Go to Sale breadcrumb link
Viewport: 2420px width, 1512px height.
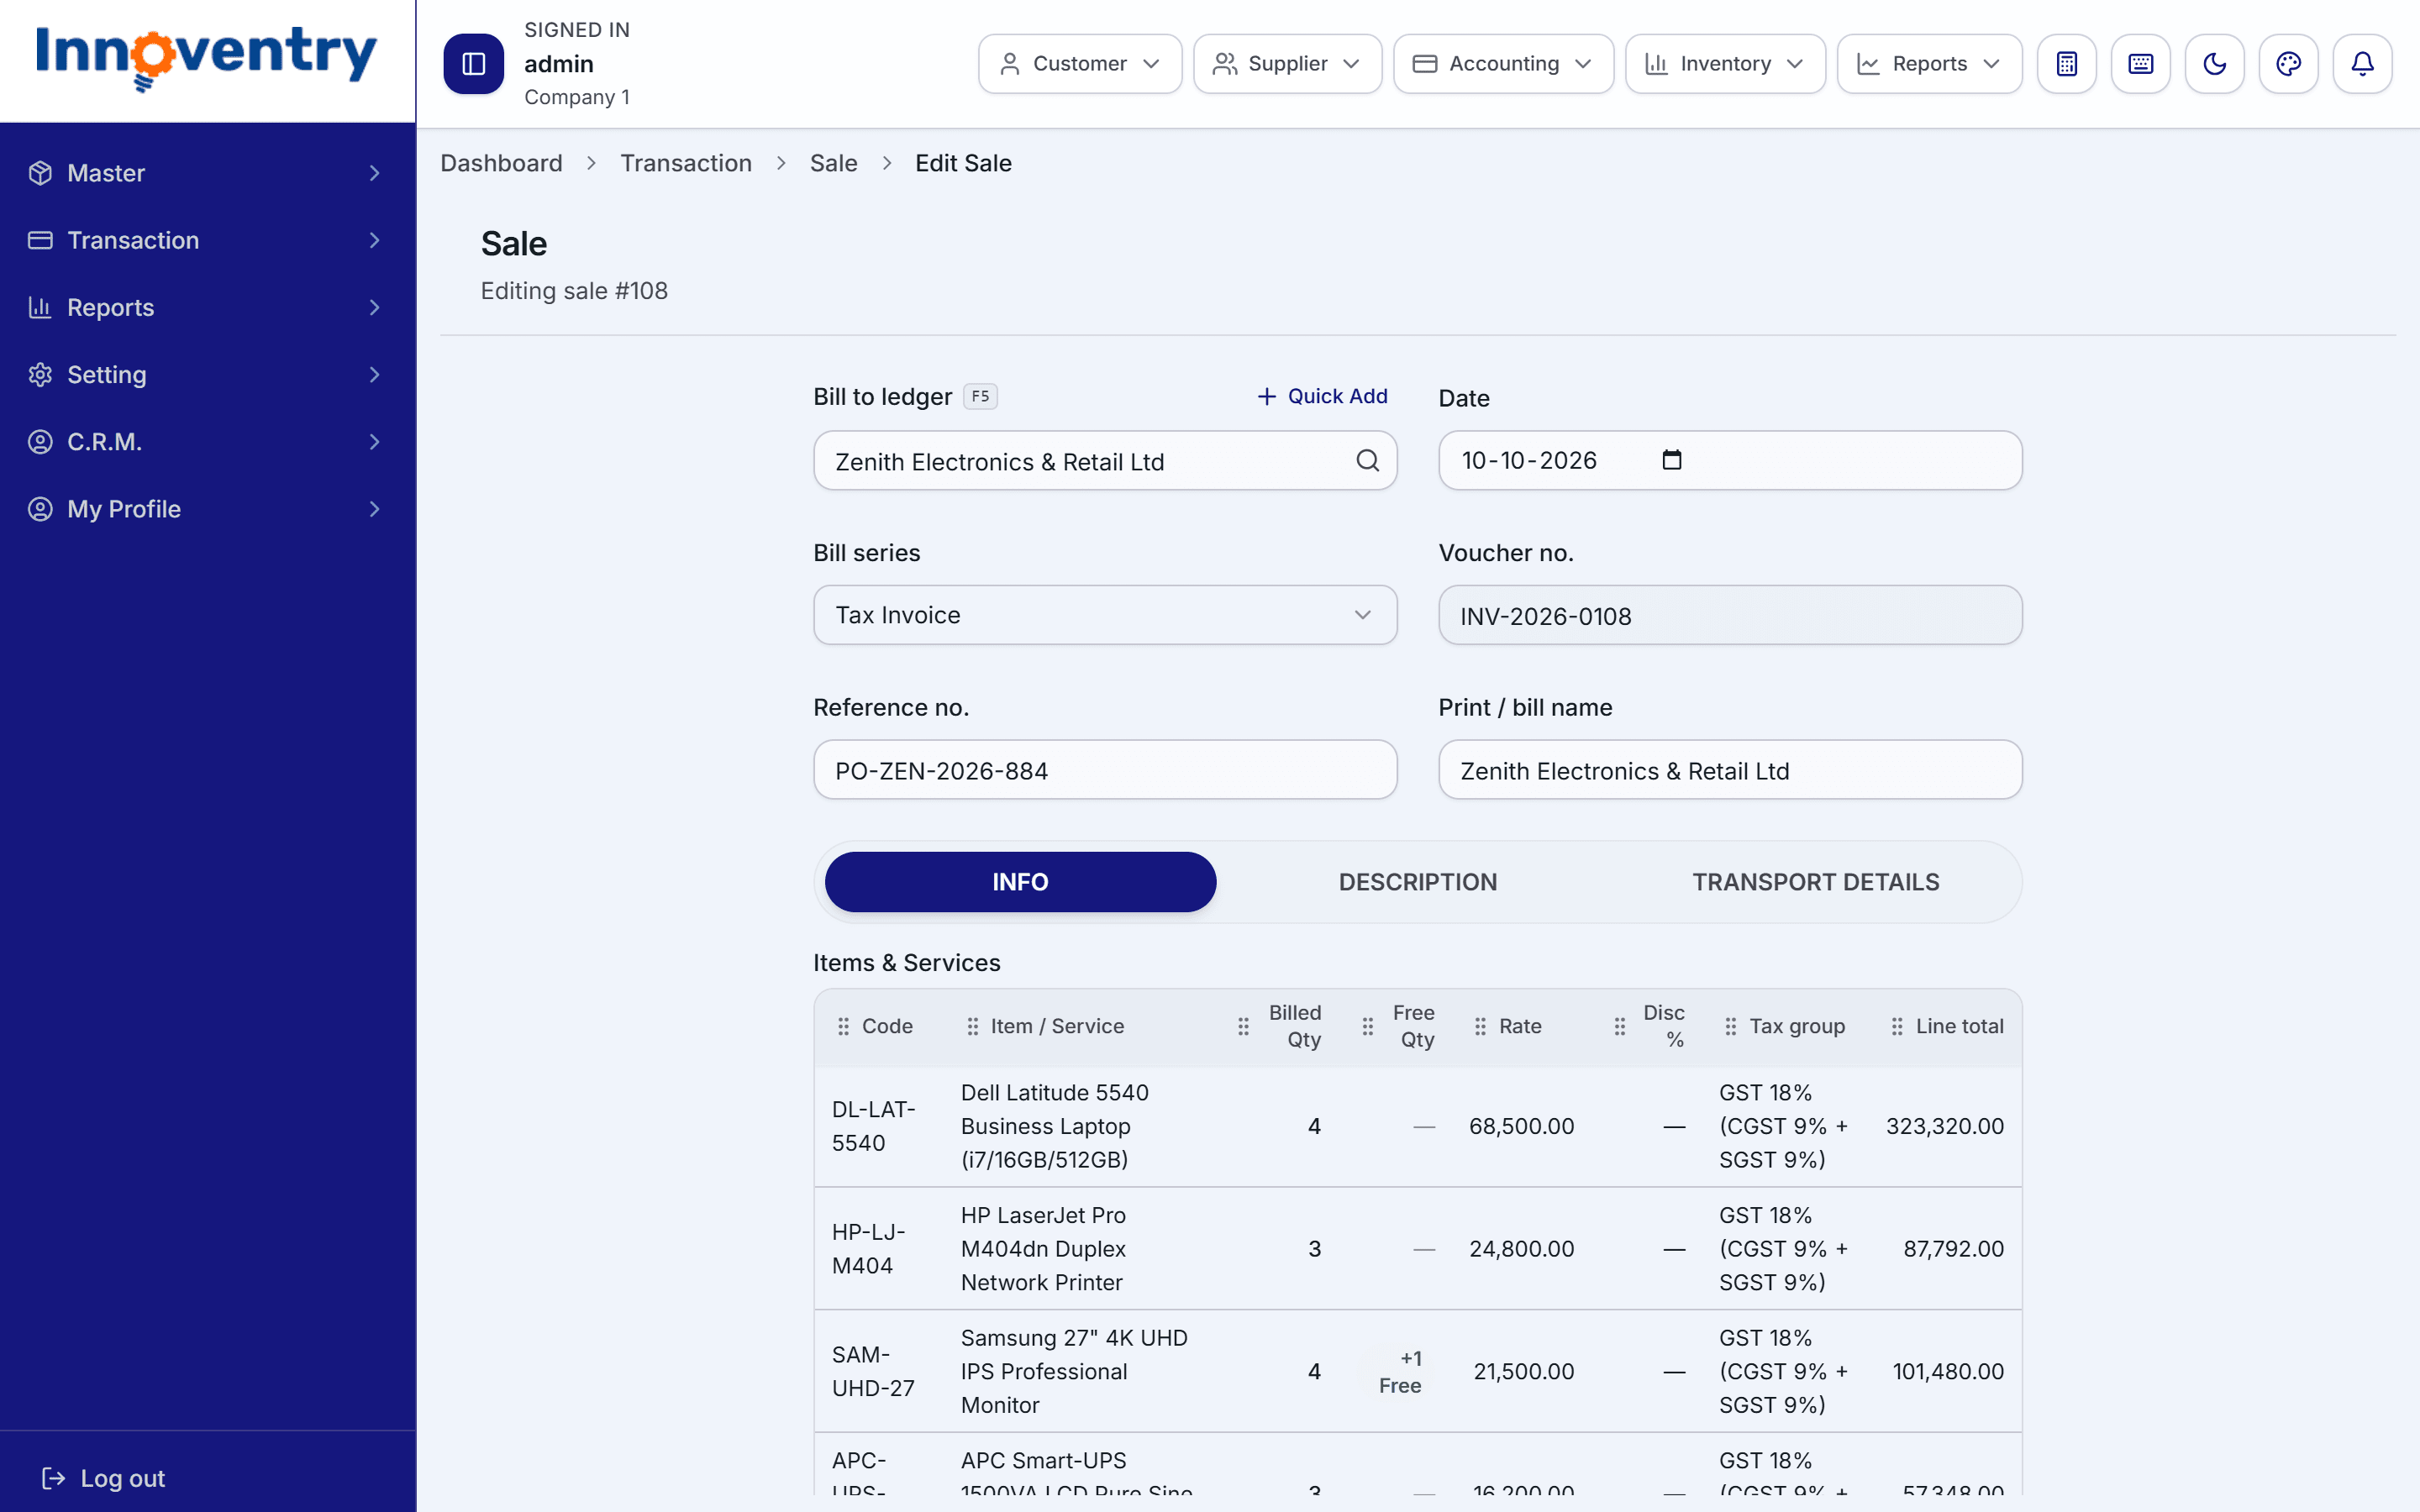[833, 163]
